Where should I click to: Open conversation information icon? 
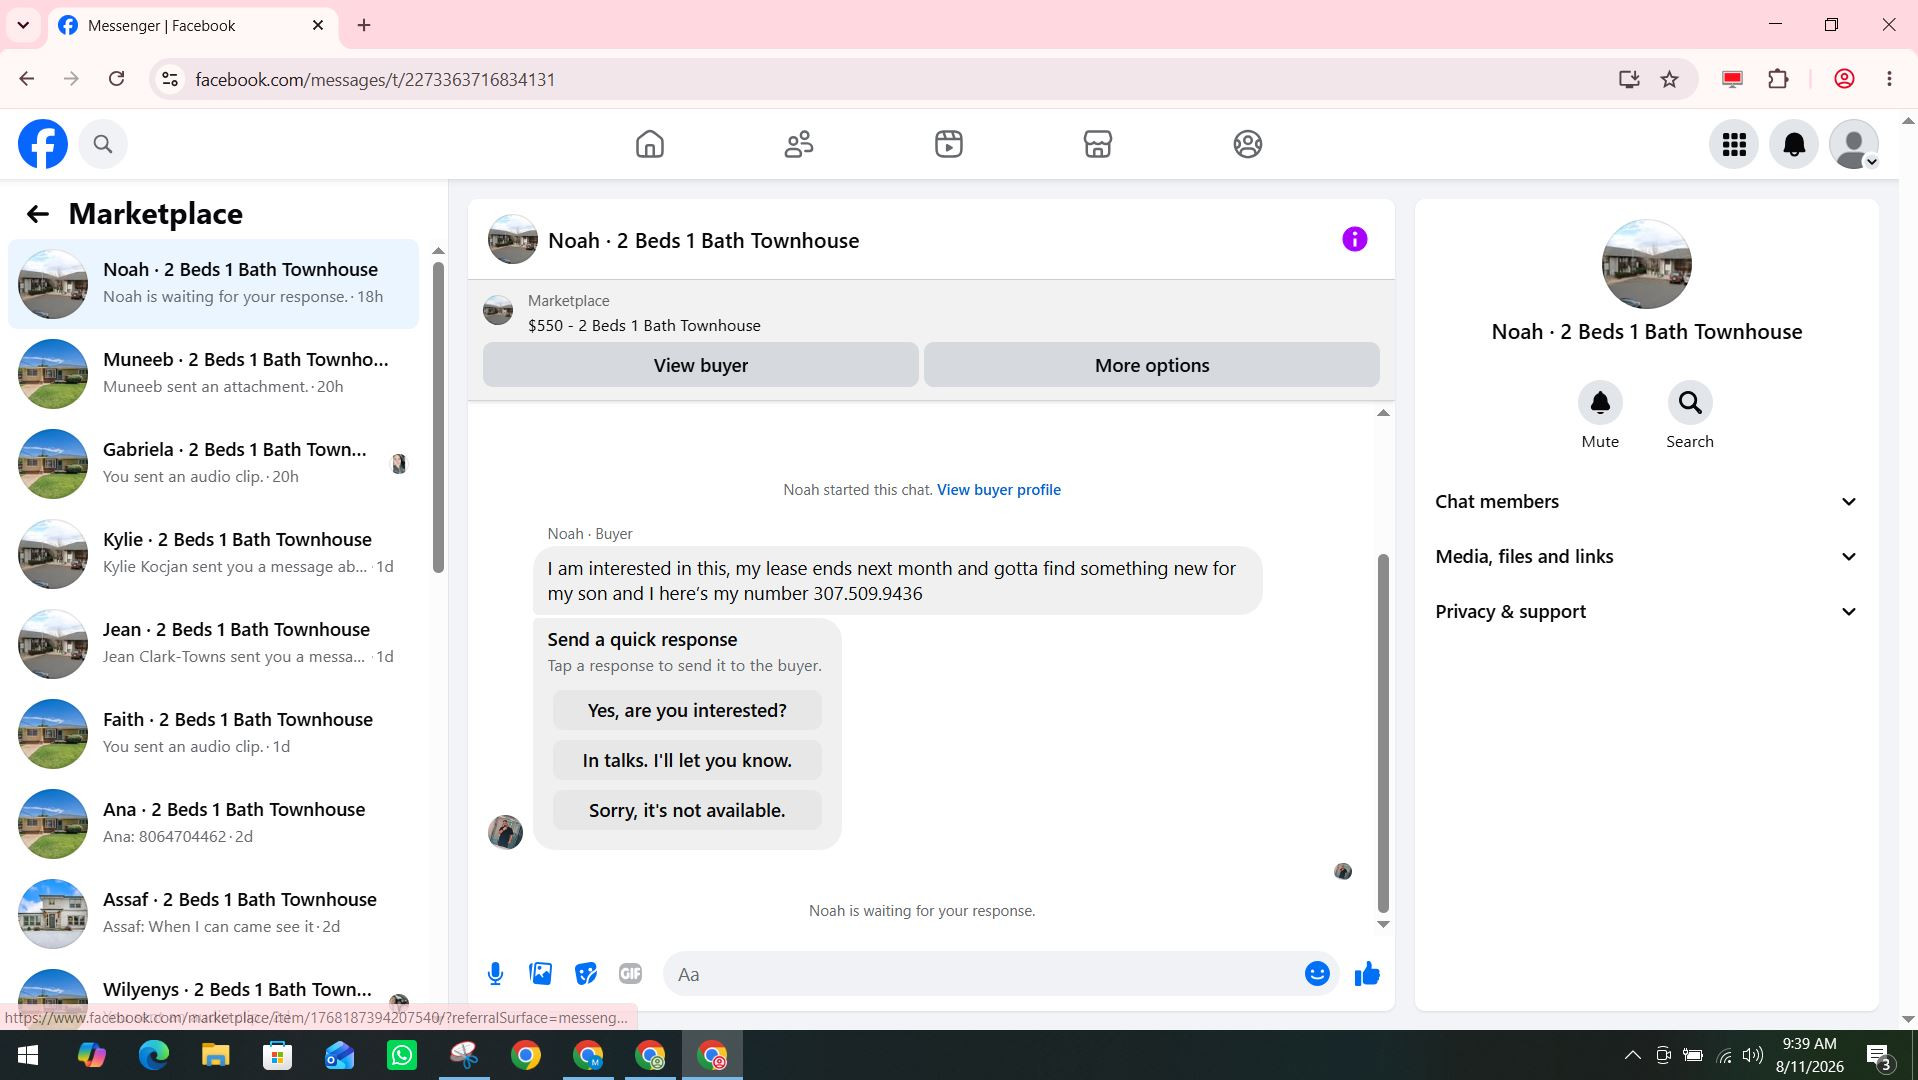point(1355,240)
